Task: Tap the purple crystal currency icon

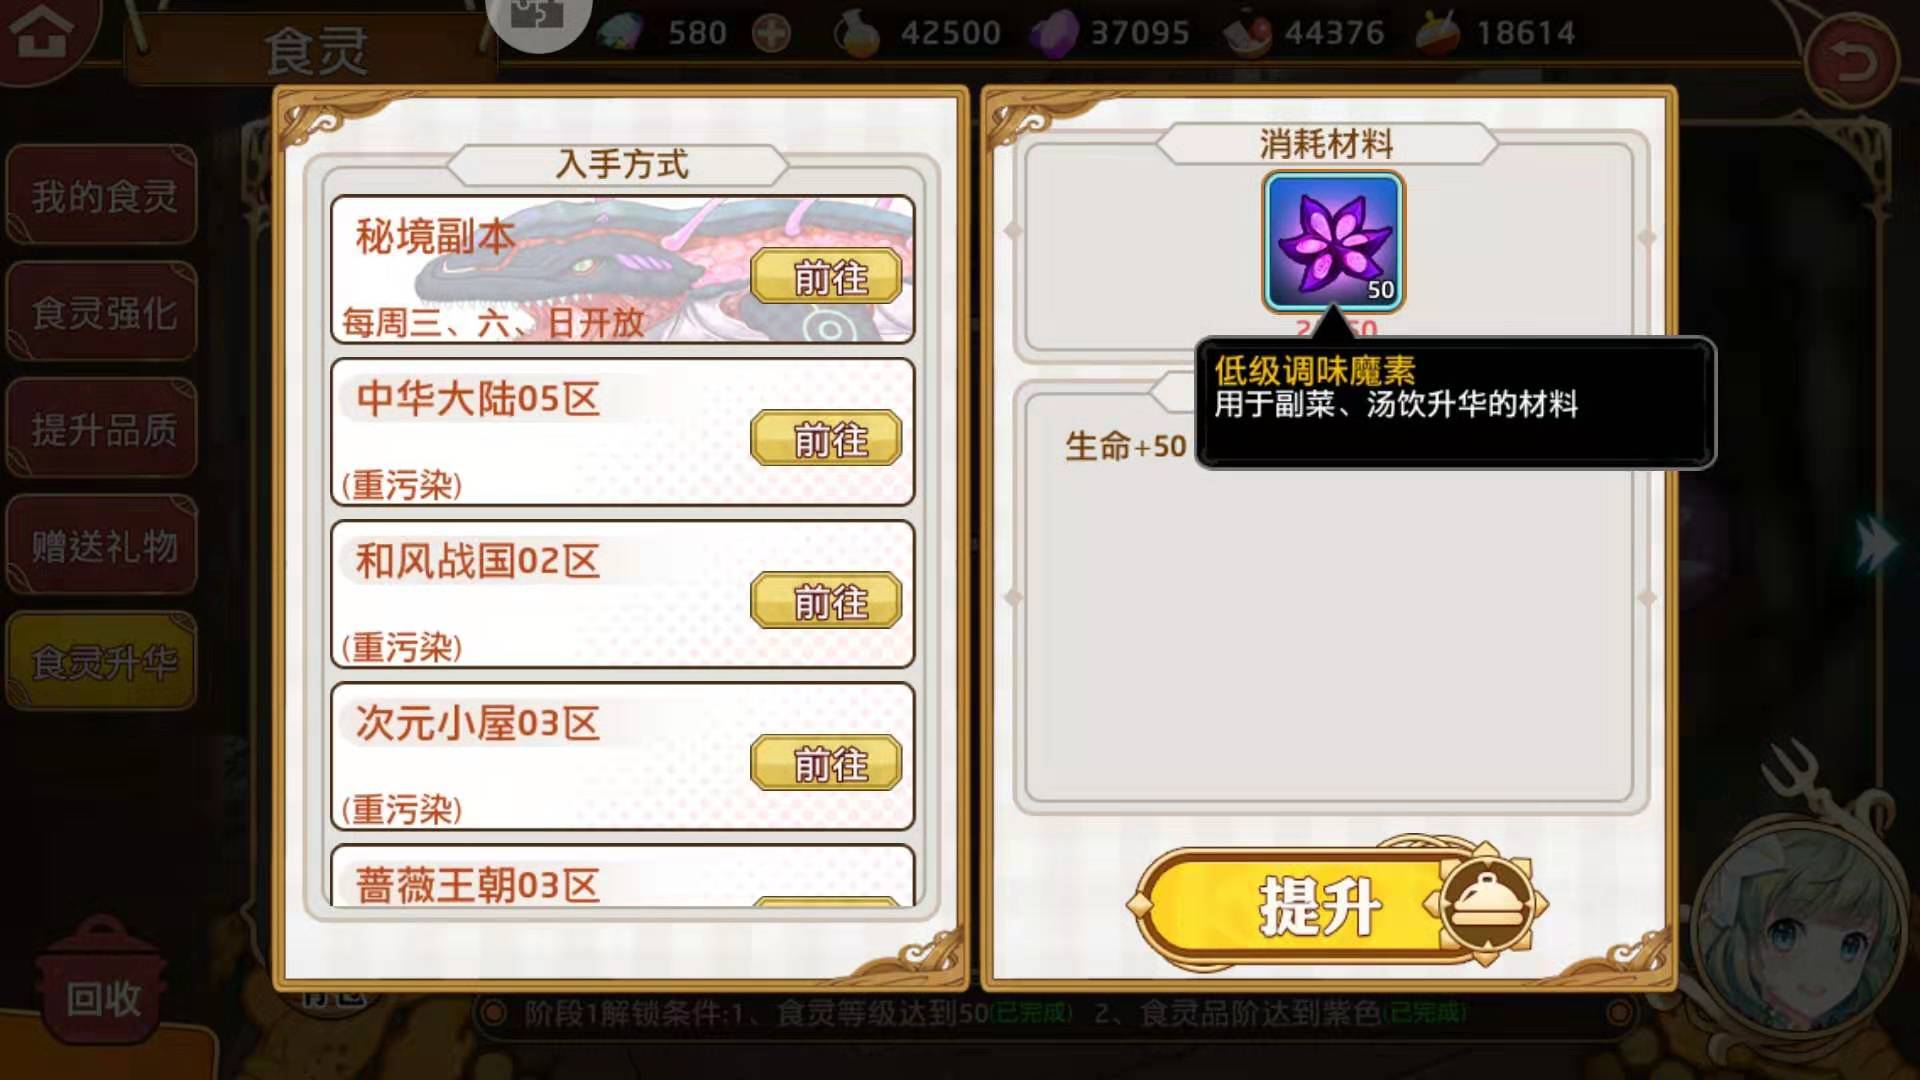Action: [x=1053, y=33]
